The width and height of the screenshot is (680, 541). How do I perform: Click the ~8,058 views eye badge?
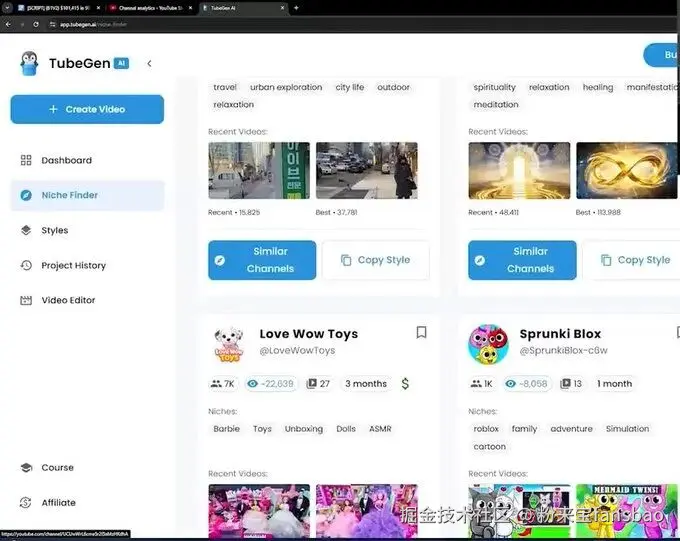(x=527, y=384)
